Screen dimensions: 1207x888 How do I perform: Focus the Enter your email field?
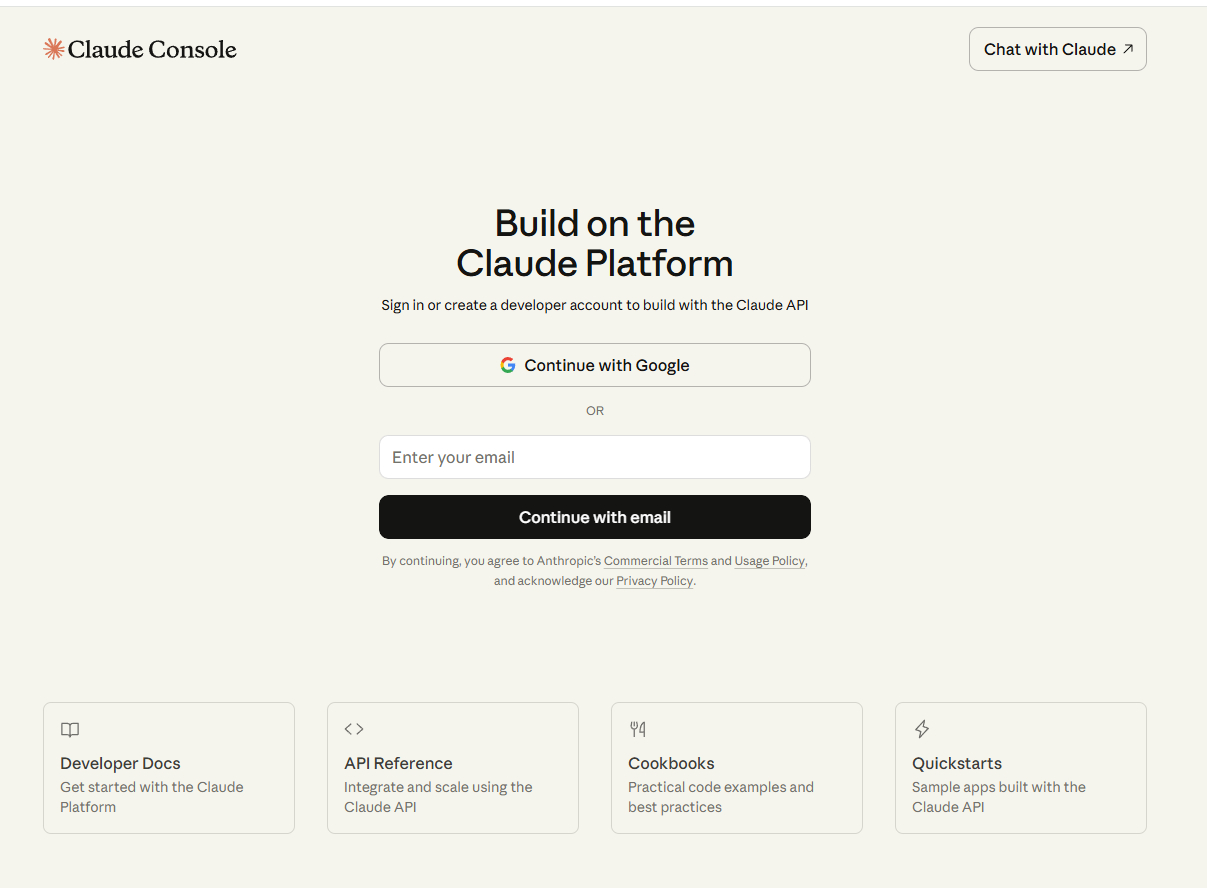click(x=594, y=457)
